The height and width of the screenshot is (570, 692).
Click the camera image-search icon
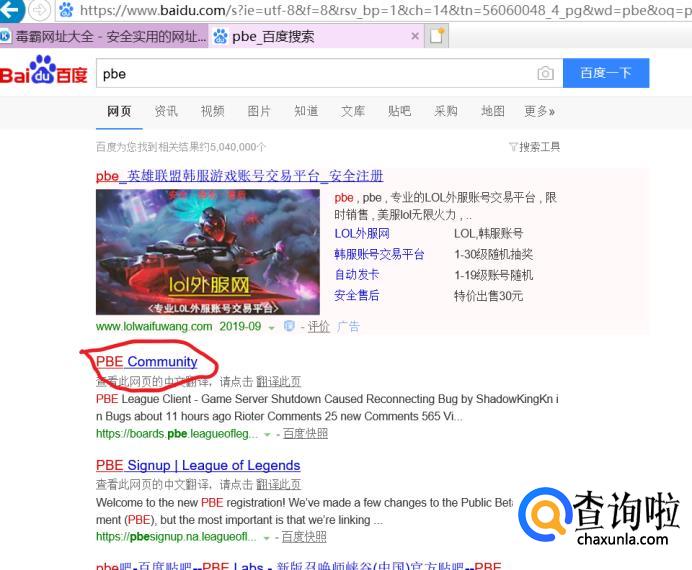pyautogui.click(x=545, y=73)
